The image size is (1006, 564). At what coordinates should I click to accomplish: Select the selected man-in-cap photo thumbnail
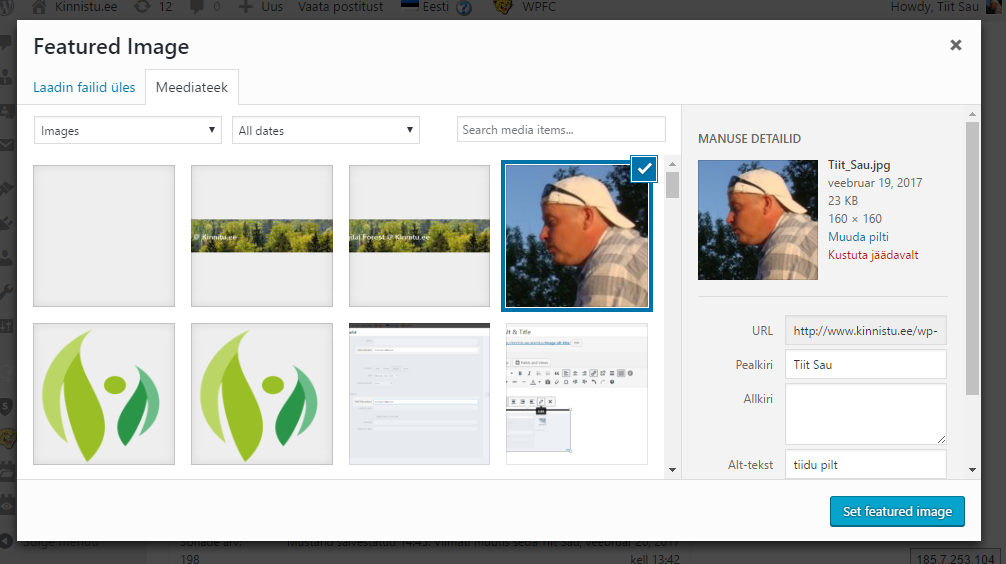click(577, 236)
